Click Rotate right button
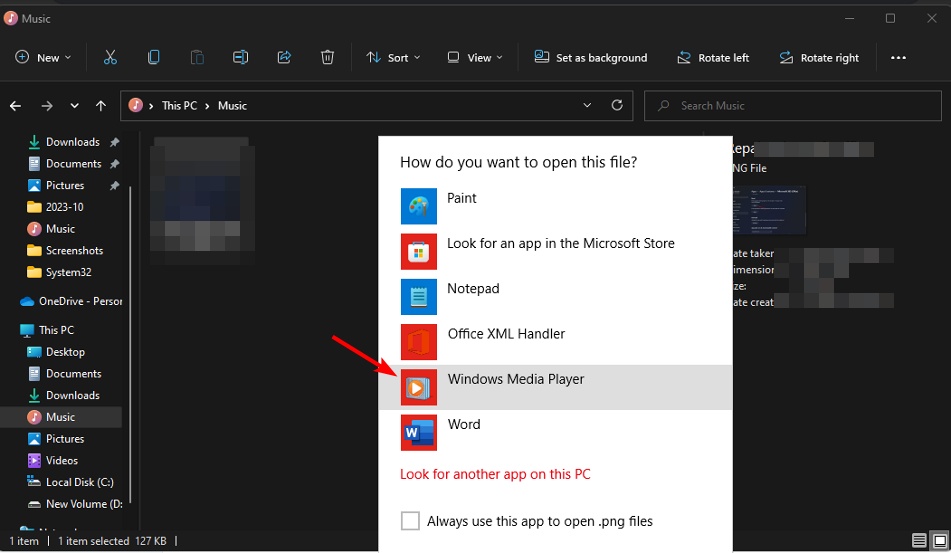Screen dimensions: 951x553 tap(819, 58)
